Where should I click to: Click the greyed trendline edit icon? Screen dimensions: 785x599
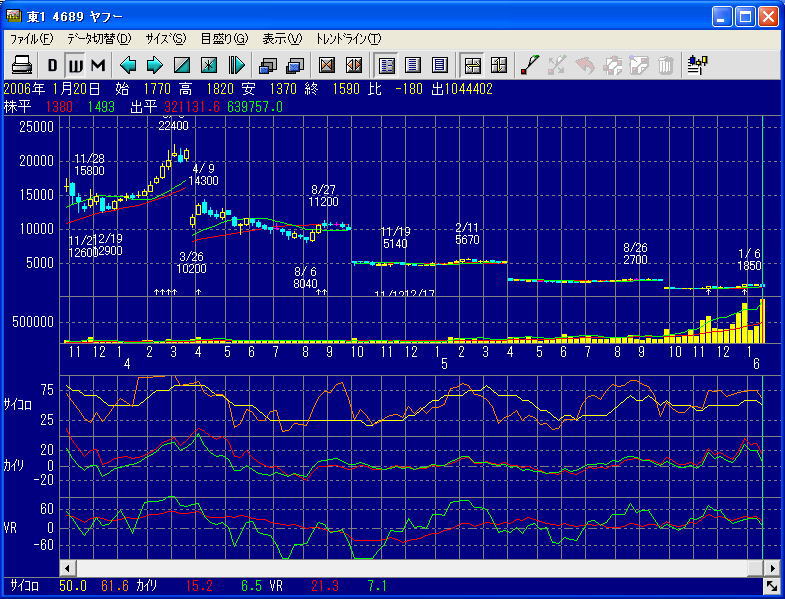click(x=557, y=65)
